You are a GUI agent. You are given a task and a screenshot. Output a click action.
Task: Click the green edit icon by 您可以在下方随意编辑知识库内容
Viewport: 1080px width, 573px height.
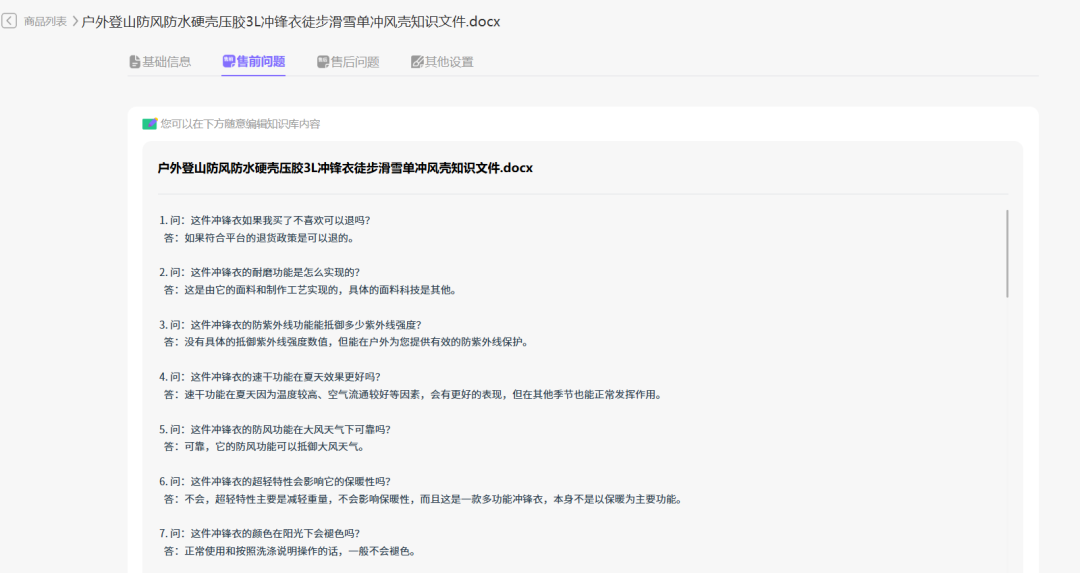(x=149, y=124)
